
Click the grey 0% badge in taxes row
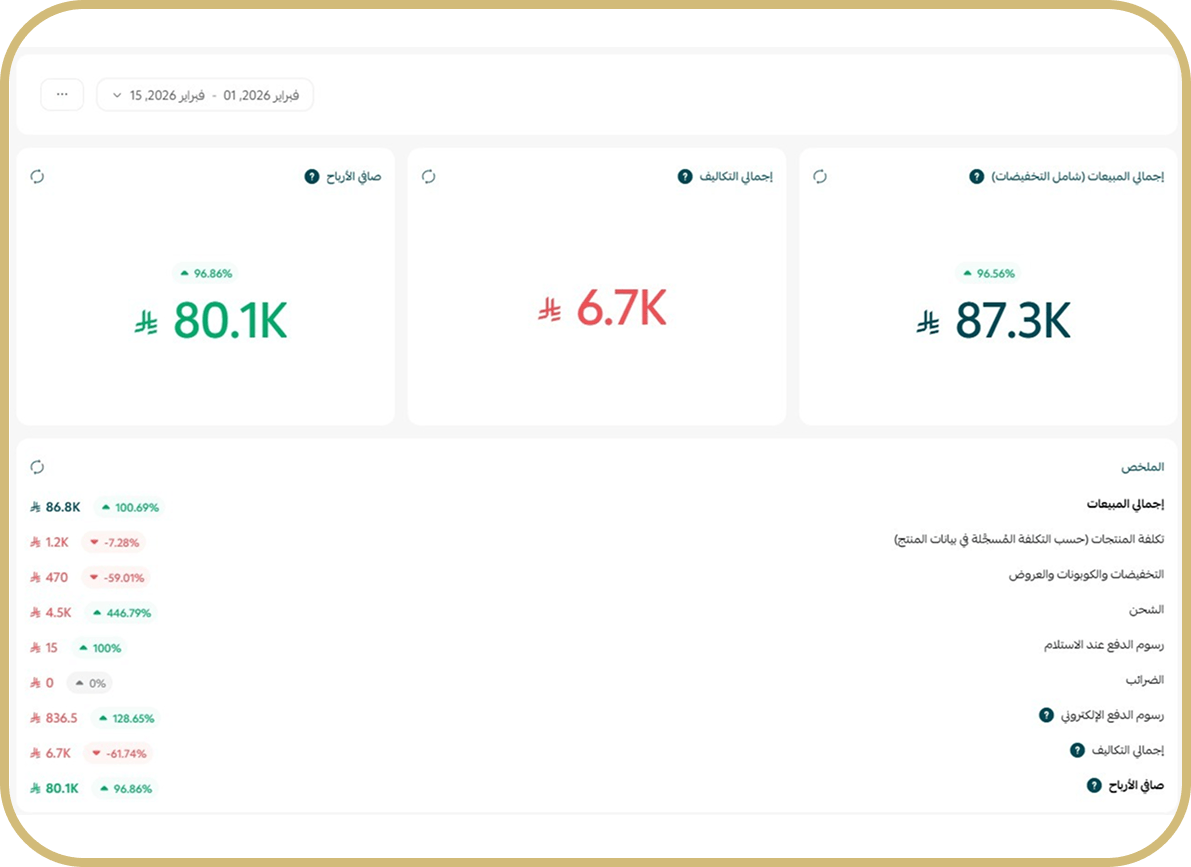click(x=90, y=683)
